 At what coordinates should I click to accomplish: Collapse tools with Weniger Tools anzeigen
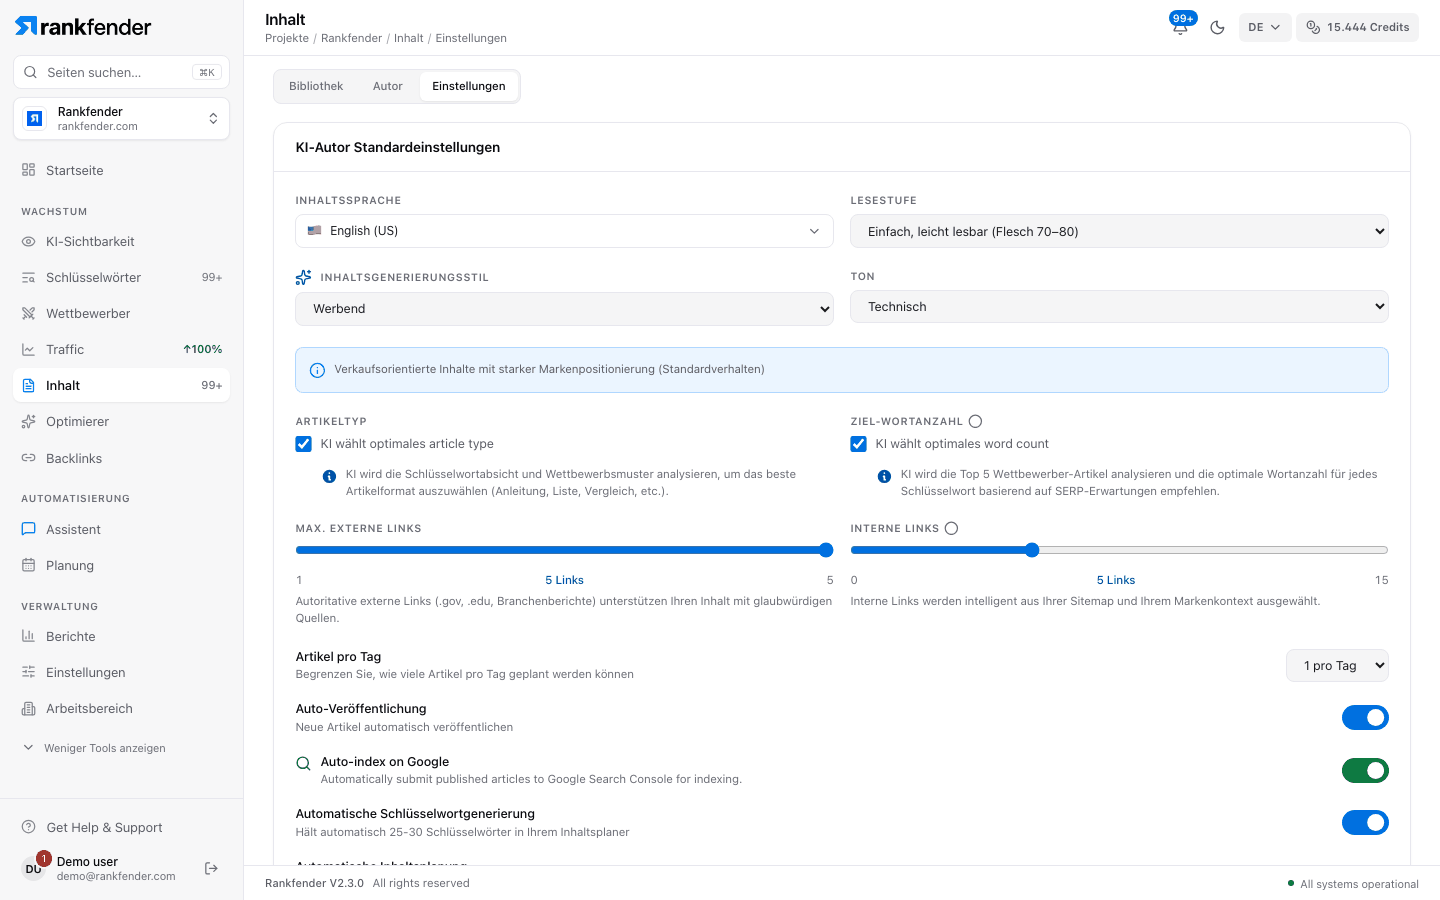coord(94,748)
